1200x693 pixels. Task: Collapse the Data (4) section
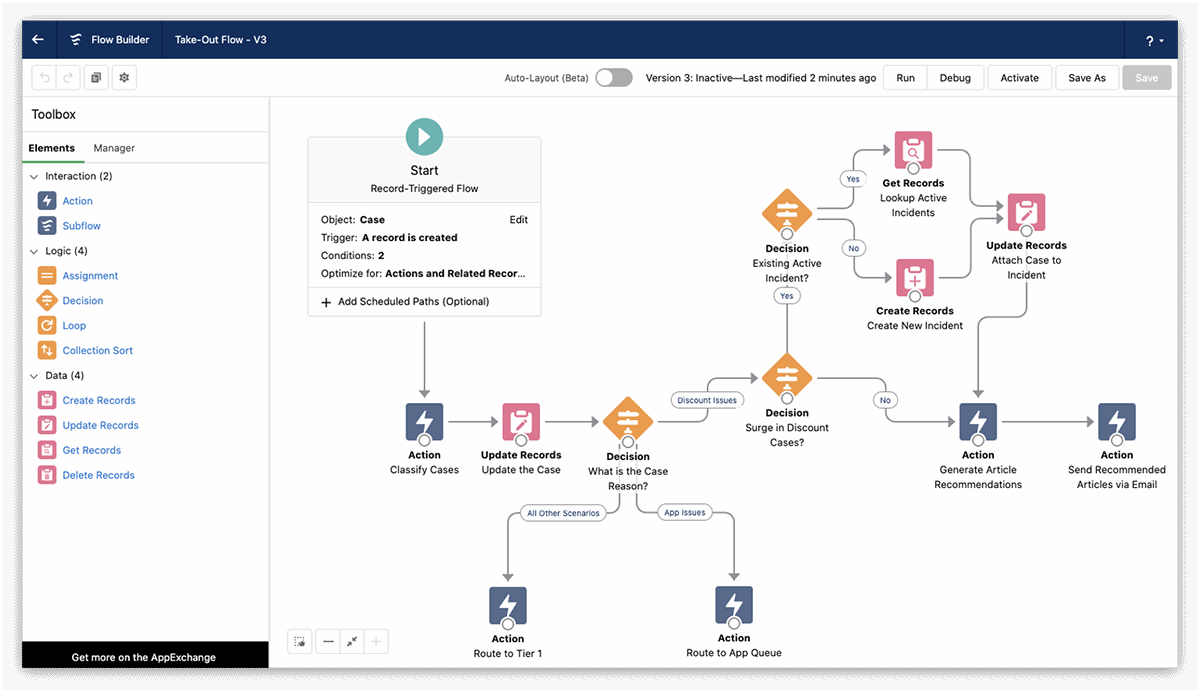34,375
